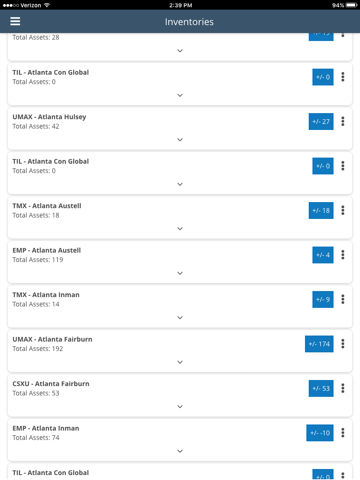The width and height of the screenshot is (360, 480).
Task: Expand the UMAX - Atlanta Fairburn card
Action: [x=180, y=362]
